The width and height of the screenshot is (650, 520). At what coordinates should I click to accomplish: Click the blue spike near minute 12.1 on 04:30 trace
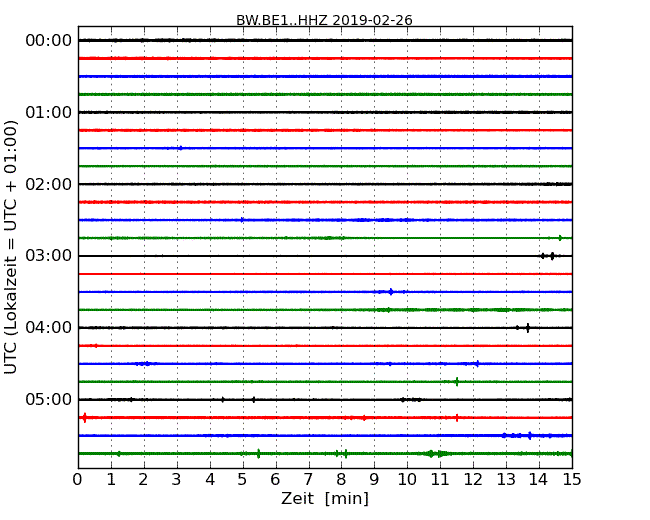pyautogui.click(x=478, y=364)
